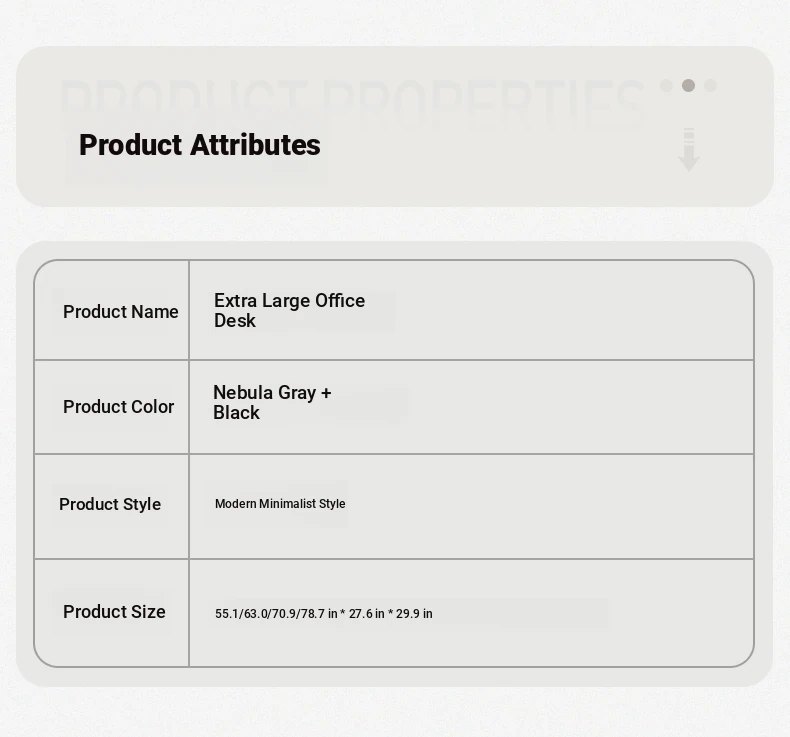
Task: Click the word Desk in product name
Action: 235,321
